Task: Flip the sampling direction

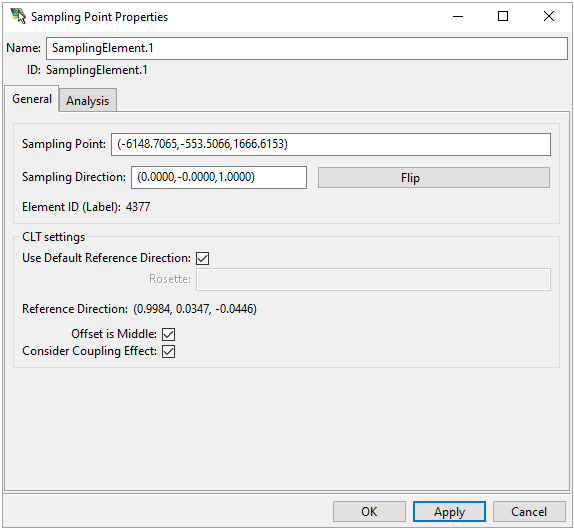Action: click(x=434, y=178)
